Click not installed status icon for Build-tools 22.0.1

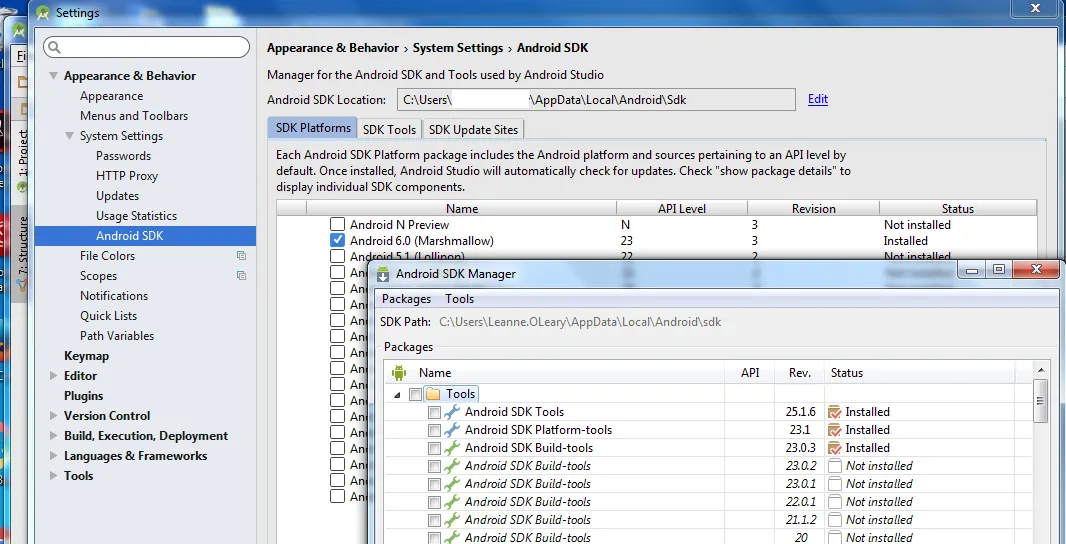[835, 502]
